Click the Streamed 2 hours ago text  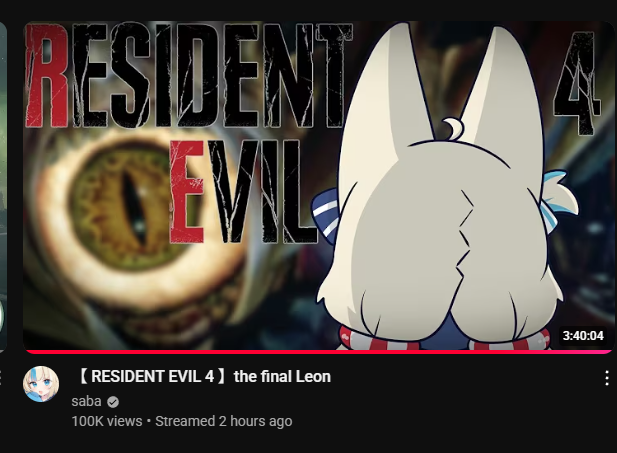click(x=224, y=421)
